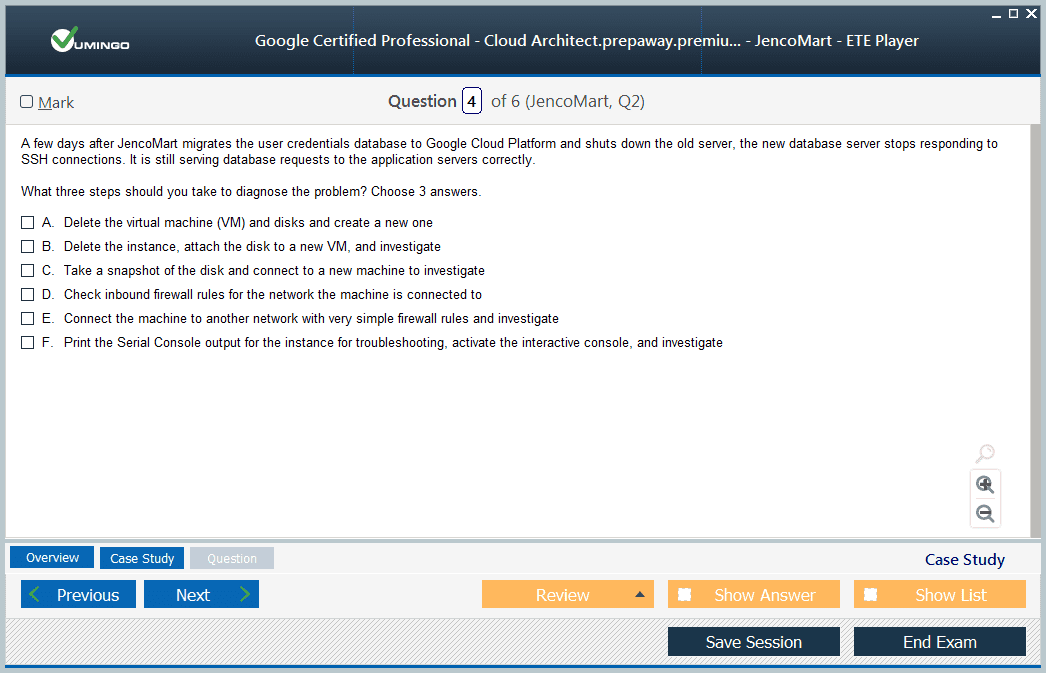1046x673 pixels.
Task: Click the faded search magnifier icon
Action: (985, 454)
